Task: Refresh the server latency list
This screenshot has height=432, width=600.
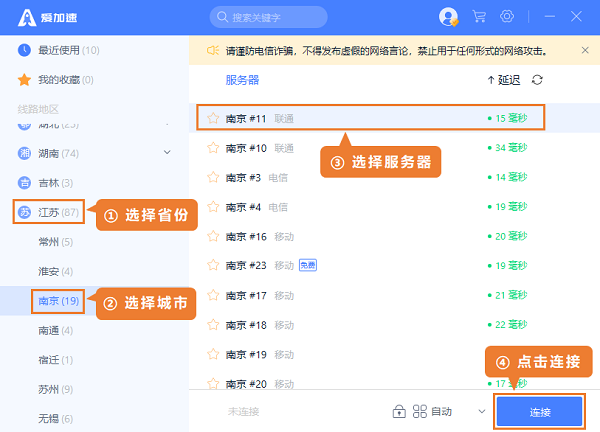Action: tap(538, 80)
